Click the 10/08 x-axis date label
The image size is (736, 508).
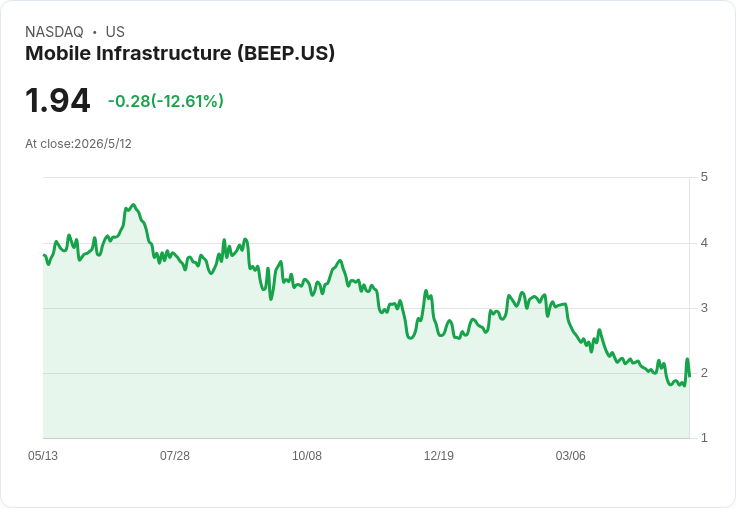[x=307, y=455]
